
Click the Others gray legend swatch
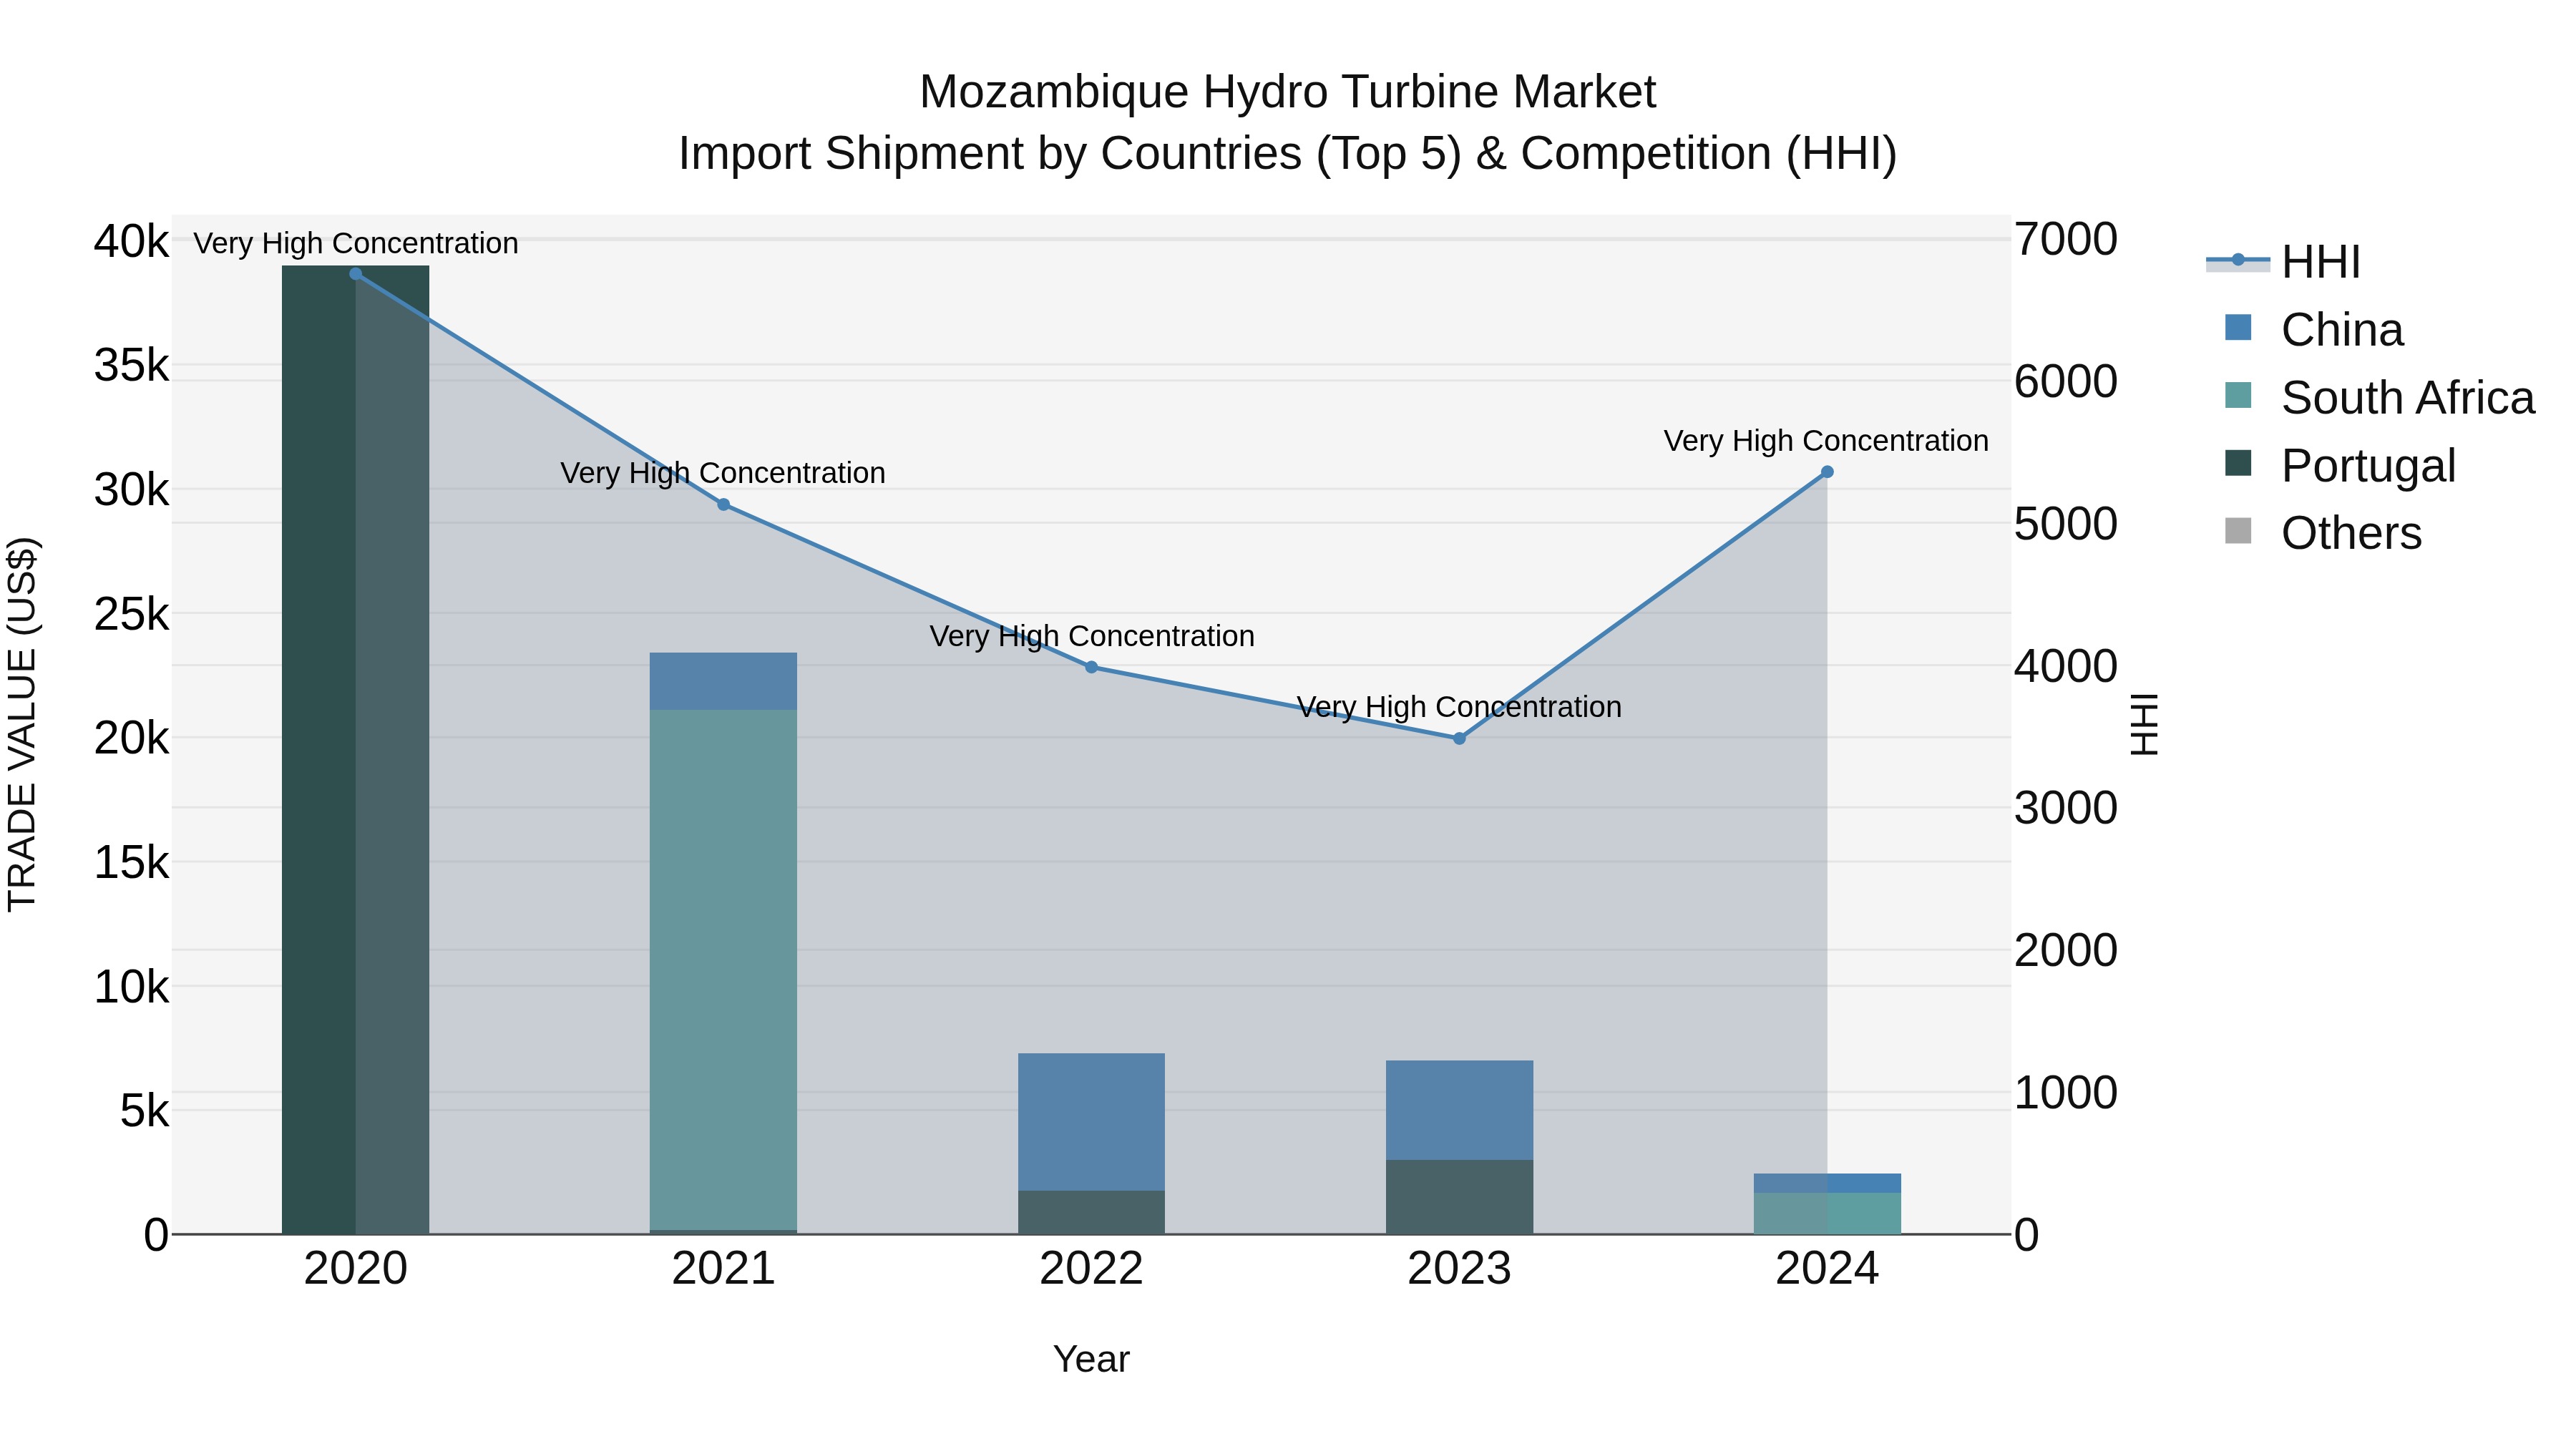click(x=2238, y=531)
